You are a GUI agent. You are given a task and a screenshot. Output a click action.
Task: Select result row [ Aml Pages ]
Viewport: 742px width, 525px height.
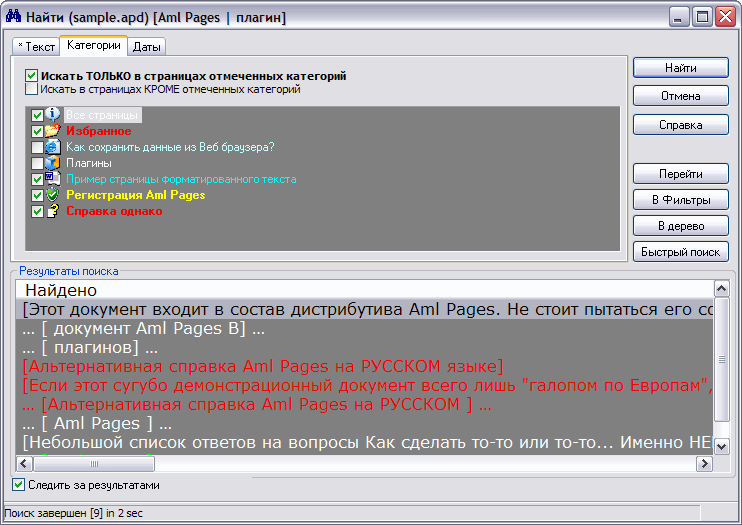coord(364,423)
